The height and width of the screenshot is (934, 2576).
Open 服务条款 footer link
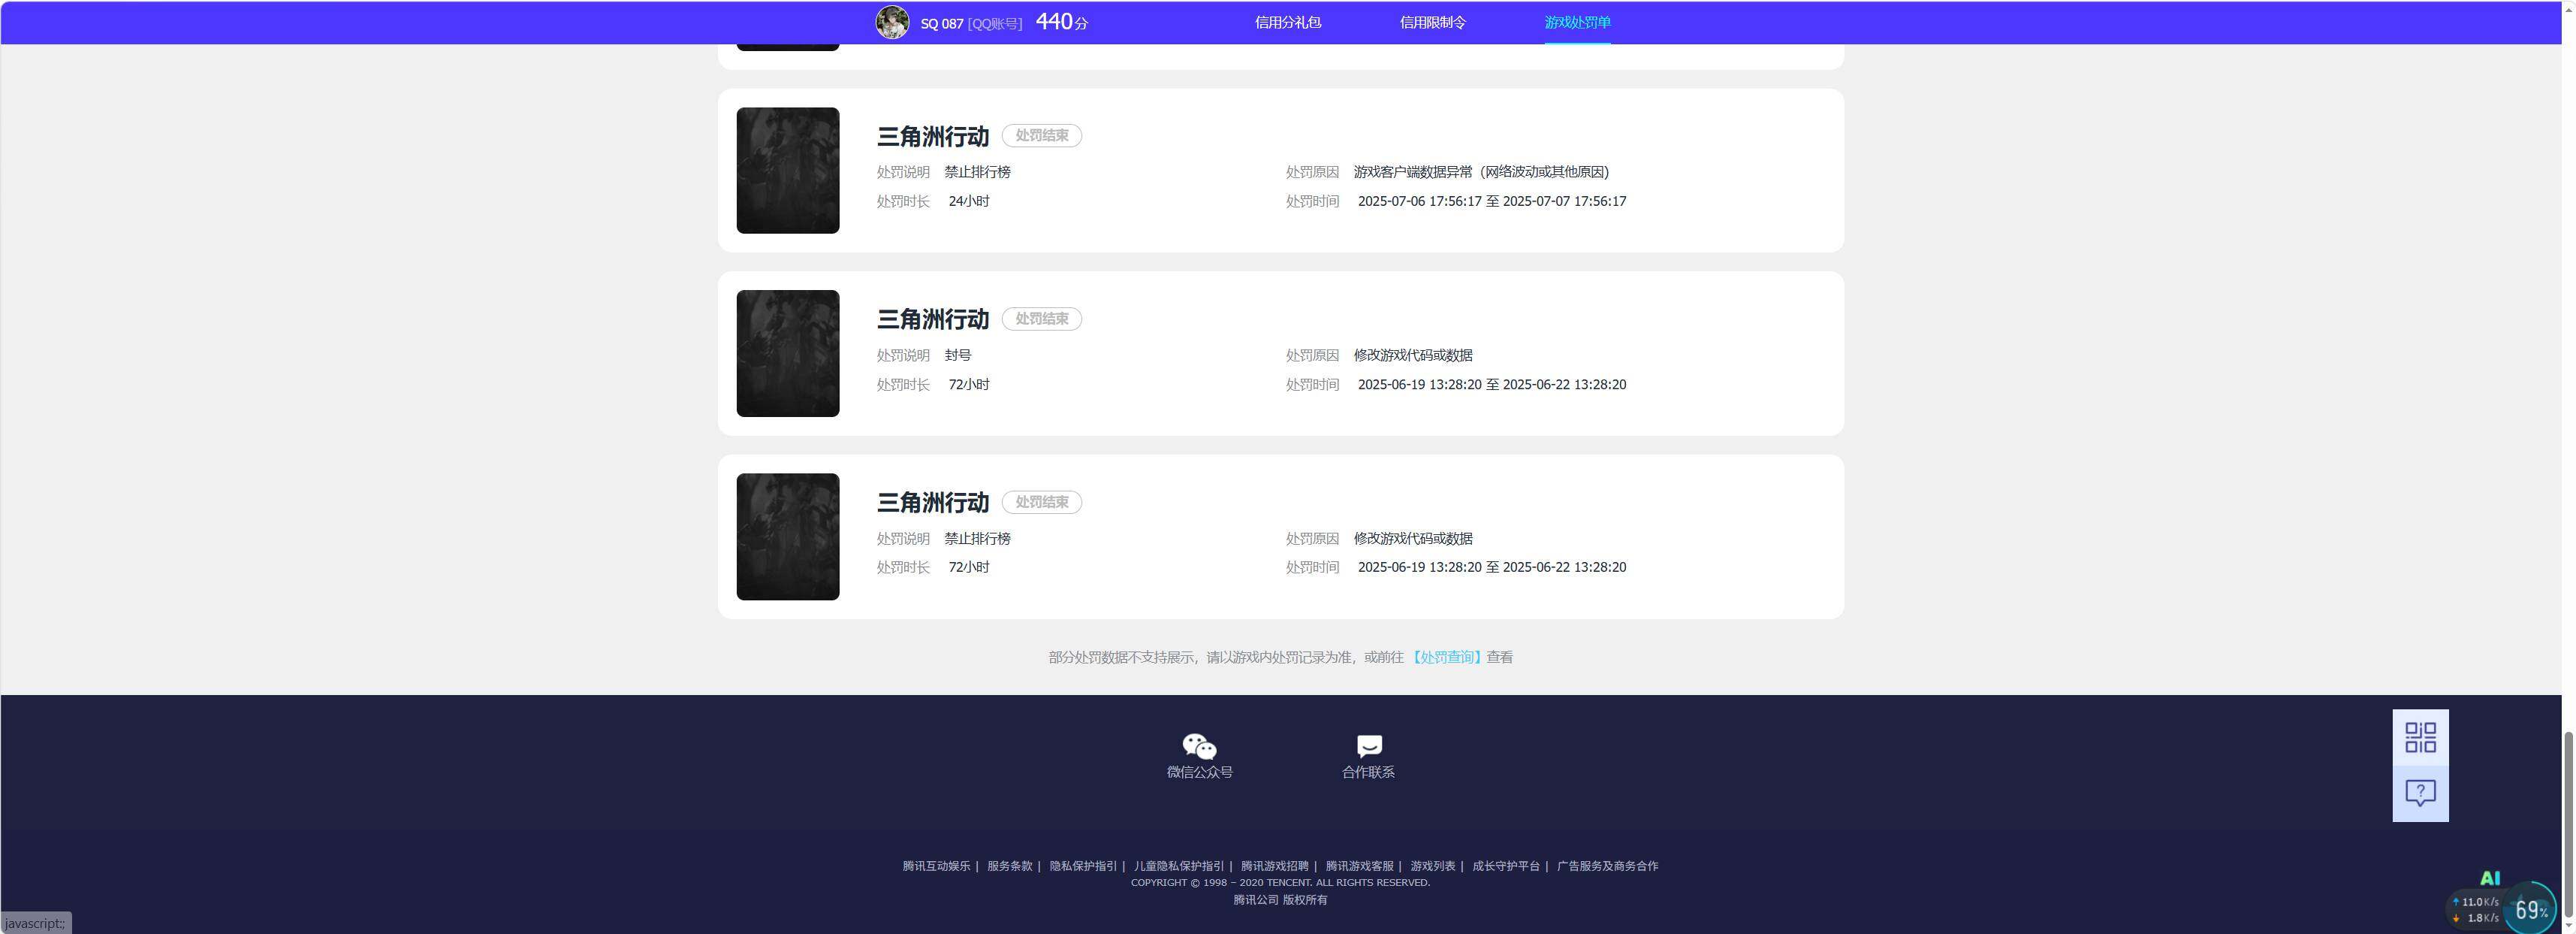click(1009, 866)
